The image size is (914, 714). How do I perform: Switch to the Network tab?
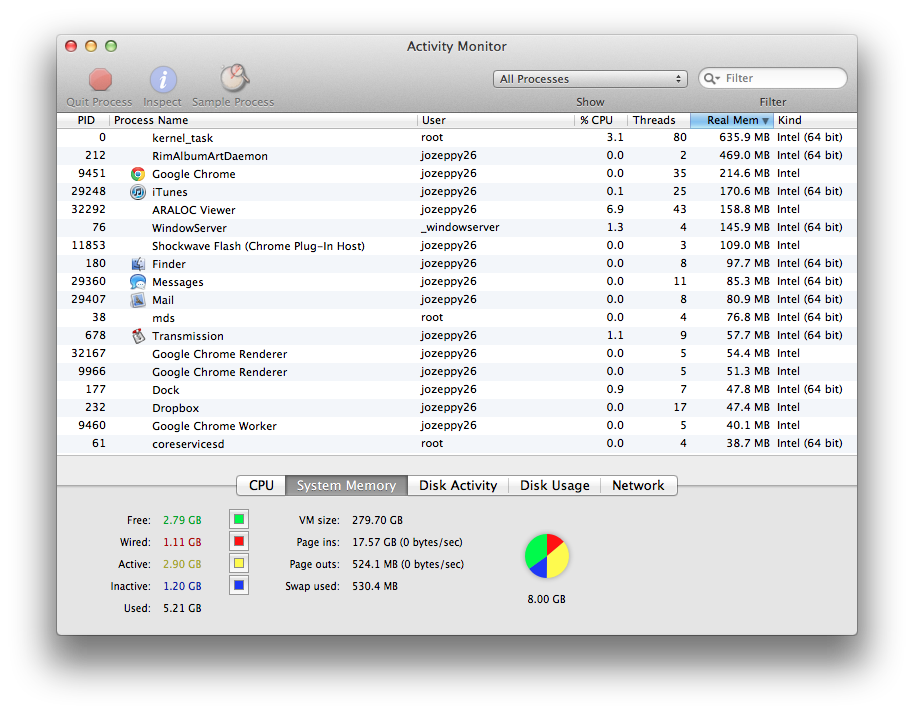(x=638, y=486)
